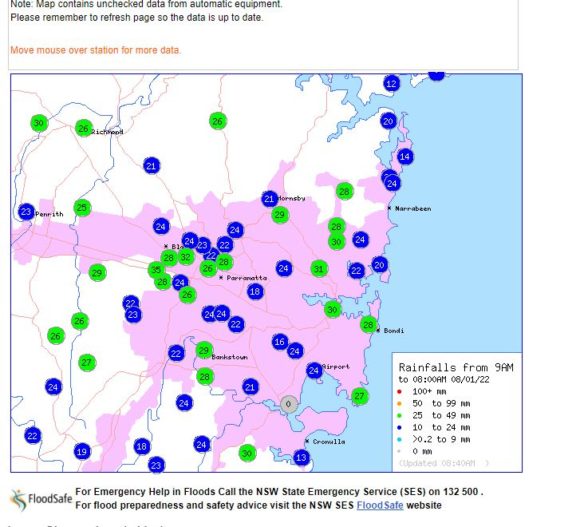Select the green 29 marker beside Bankstown label
580x527 pixels.
(204, 350)
